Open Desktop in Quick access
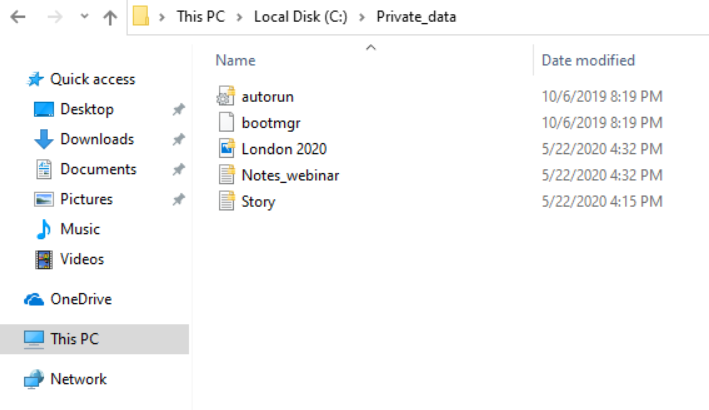 point(87,109)
